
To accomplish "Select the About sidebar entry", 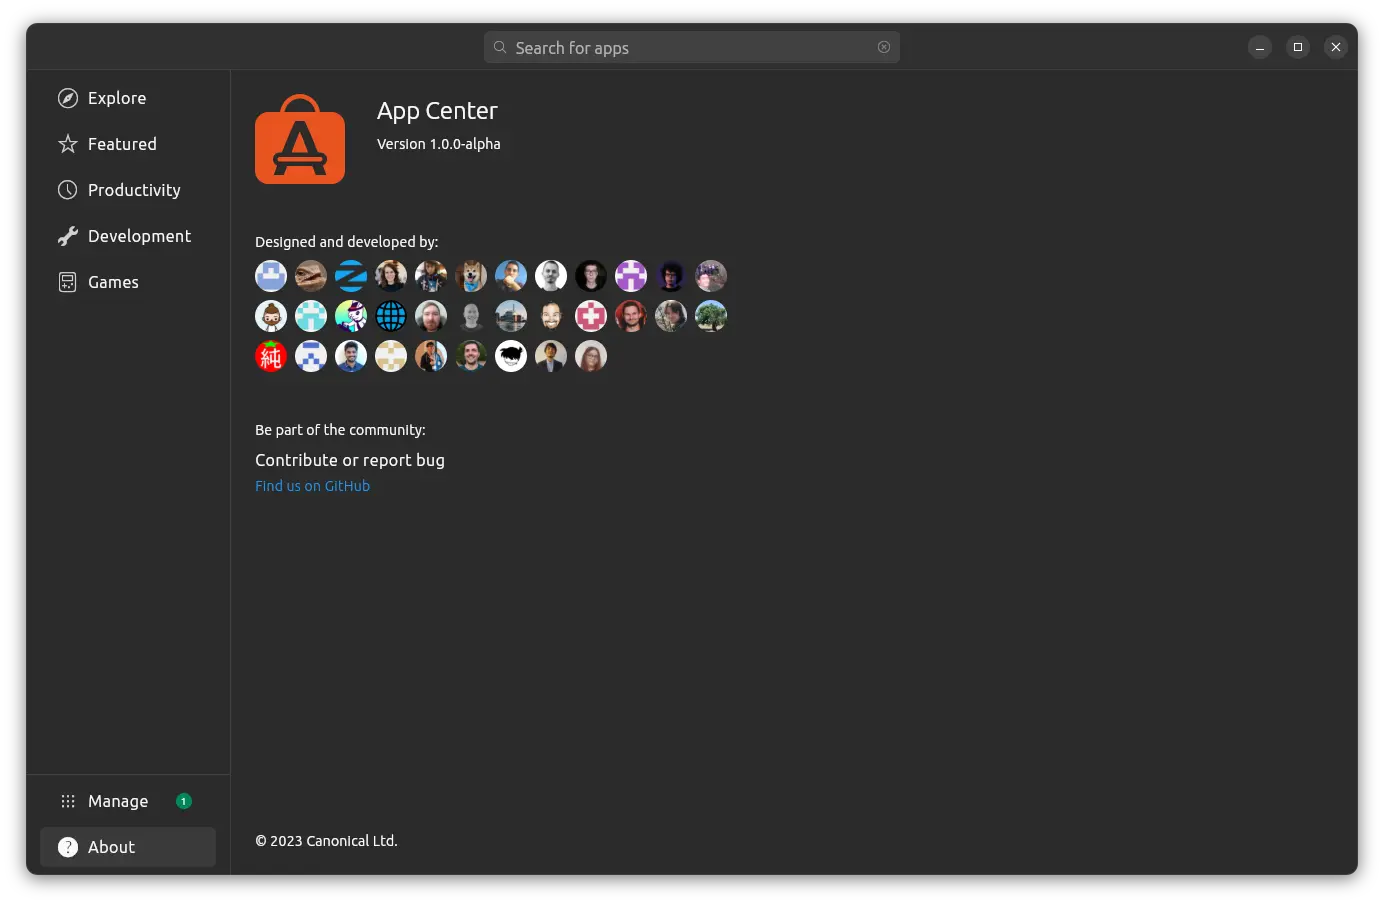I will [128, 847].
